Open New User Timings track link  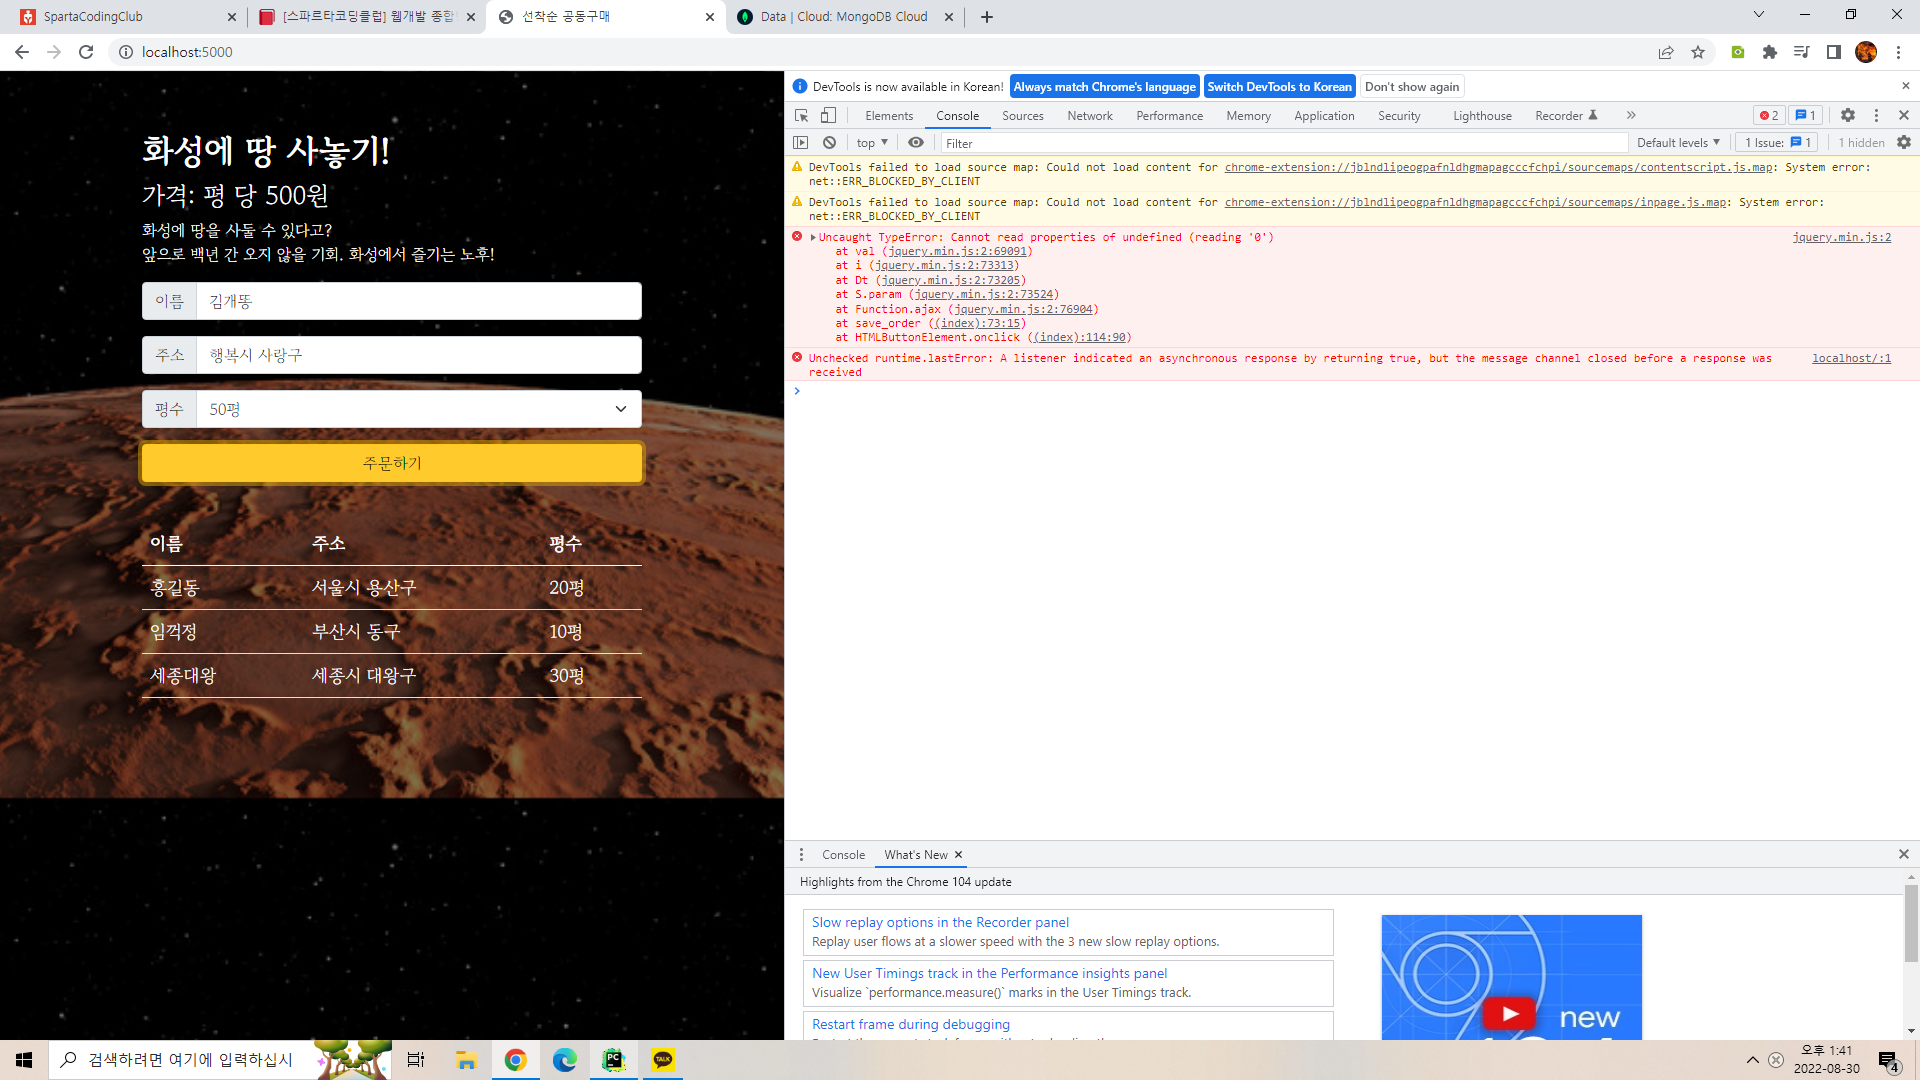click(989, 974)
